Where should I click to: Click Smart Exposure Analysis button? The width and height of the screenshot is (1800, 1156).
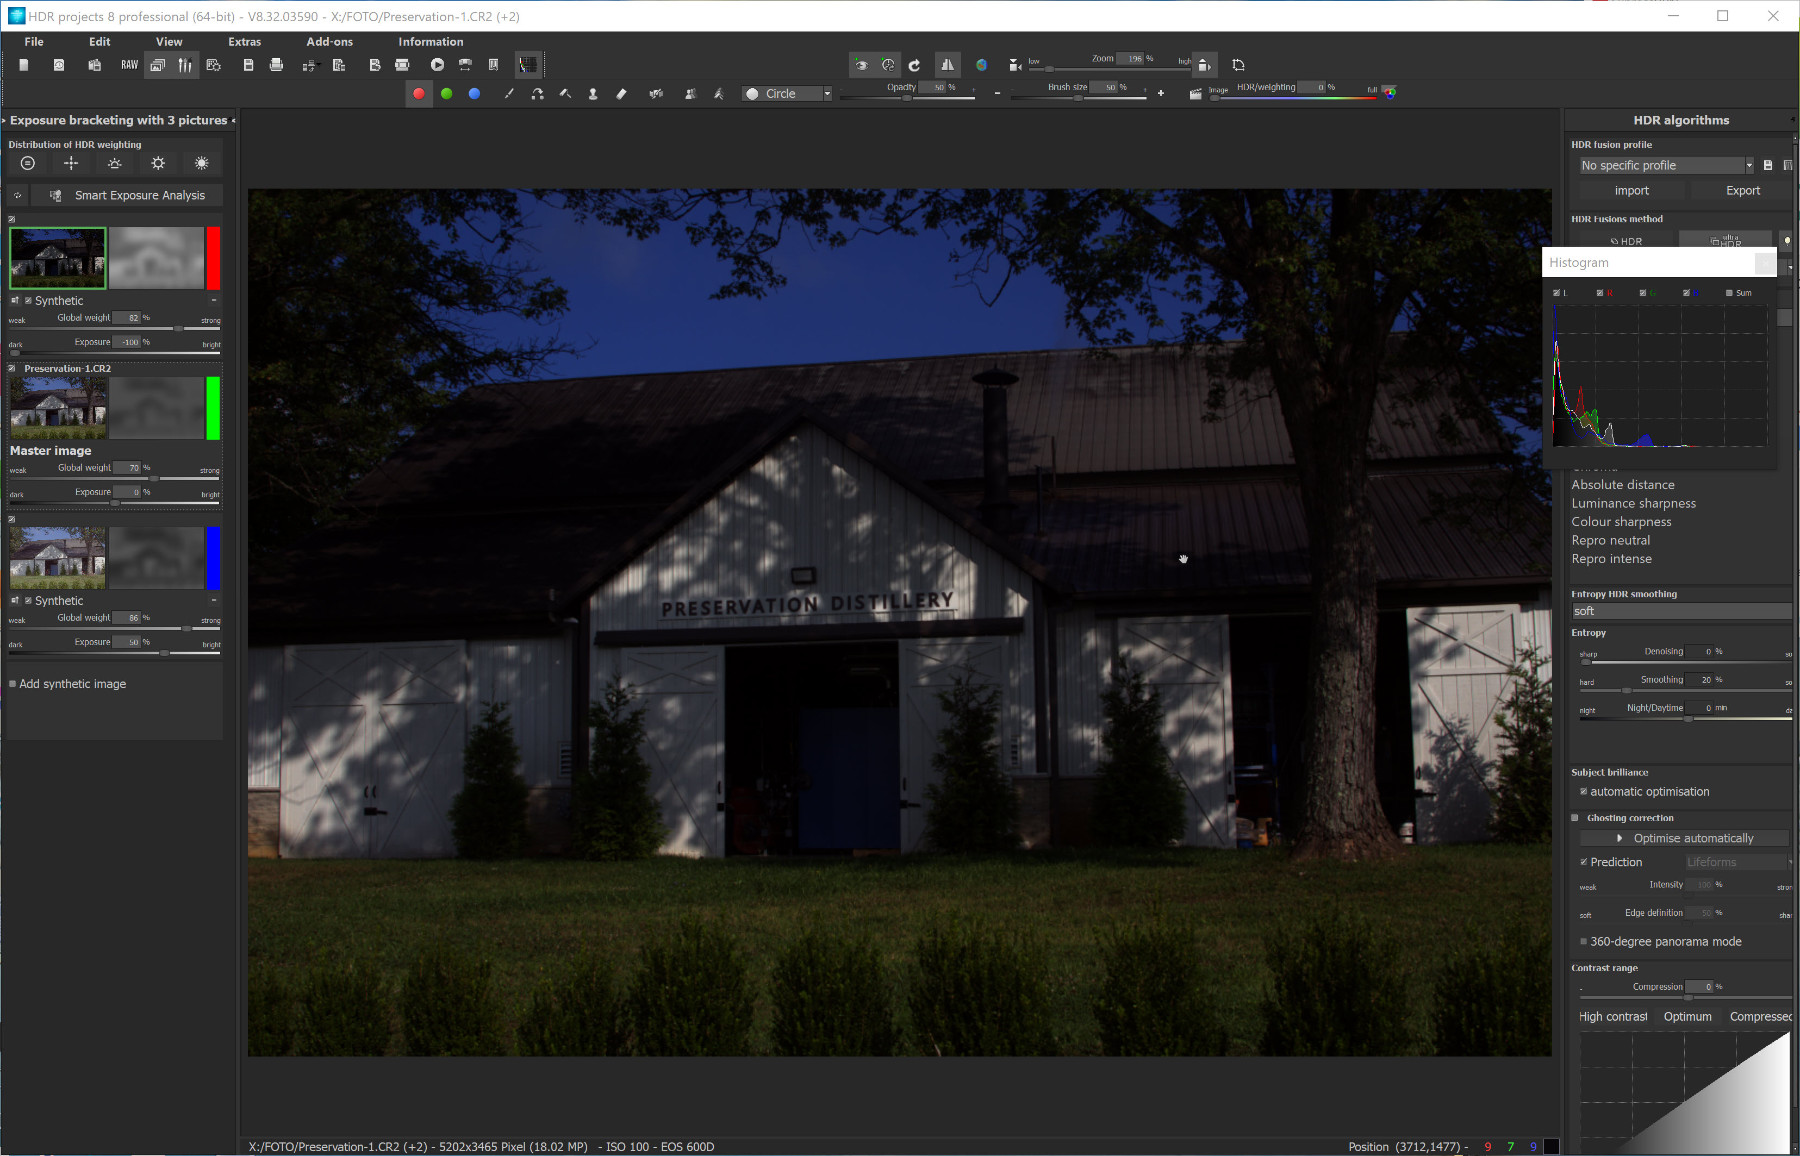[x=128, y=196]
